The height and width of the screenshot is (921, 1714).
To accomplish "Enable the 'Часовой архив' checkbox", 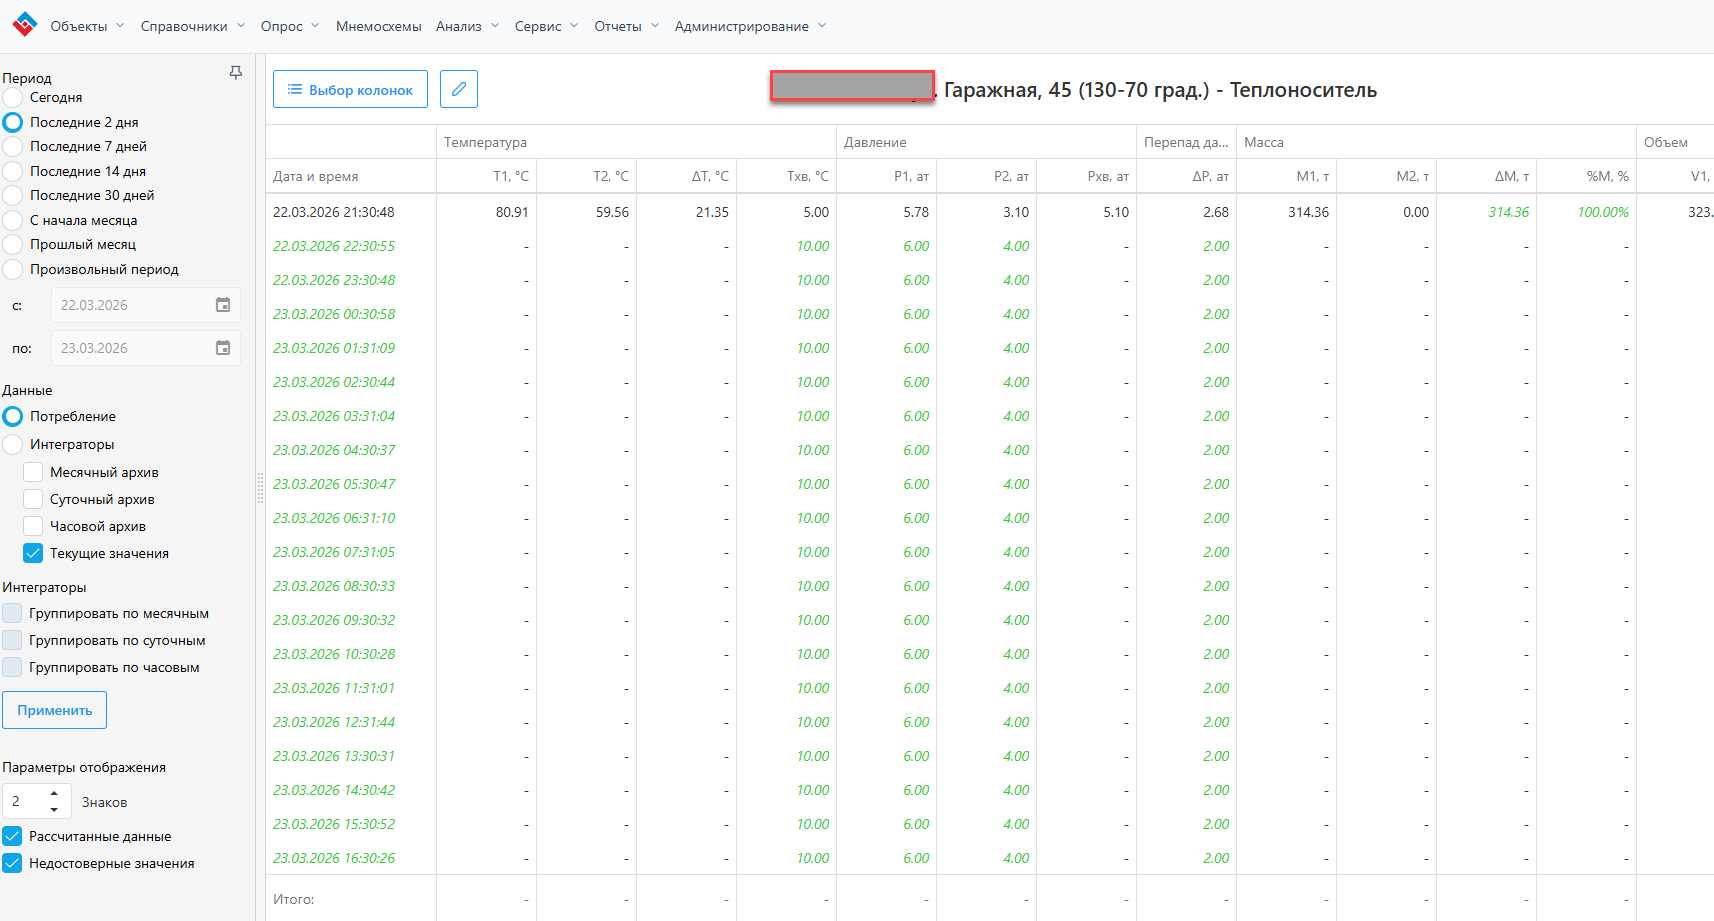I will click(x=33, y=526).
